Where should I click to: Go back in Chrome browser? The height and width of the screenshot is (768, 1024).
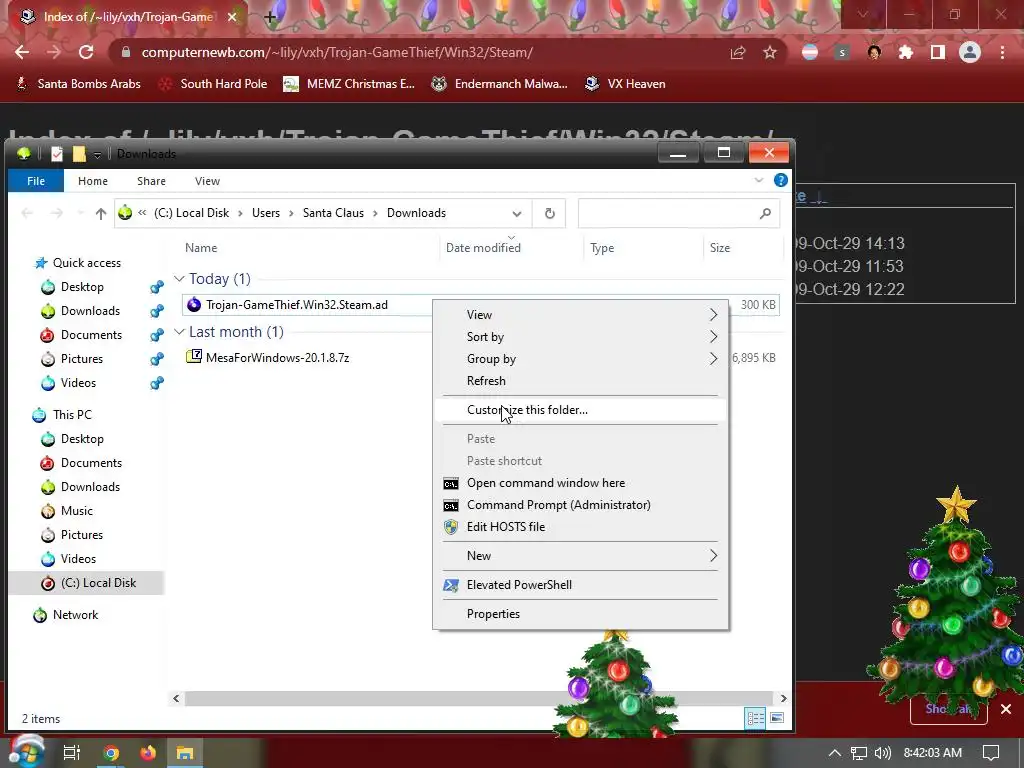(x=22, y=52)
